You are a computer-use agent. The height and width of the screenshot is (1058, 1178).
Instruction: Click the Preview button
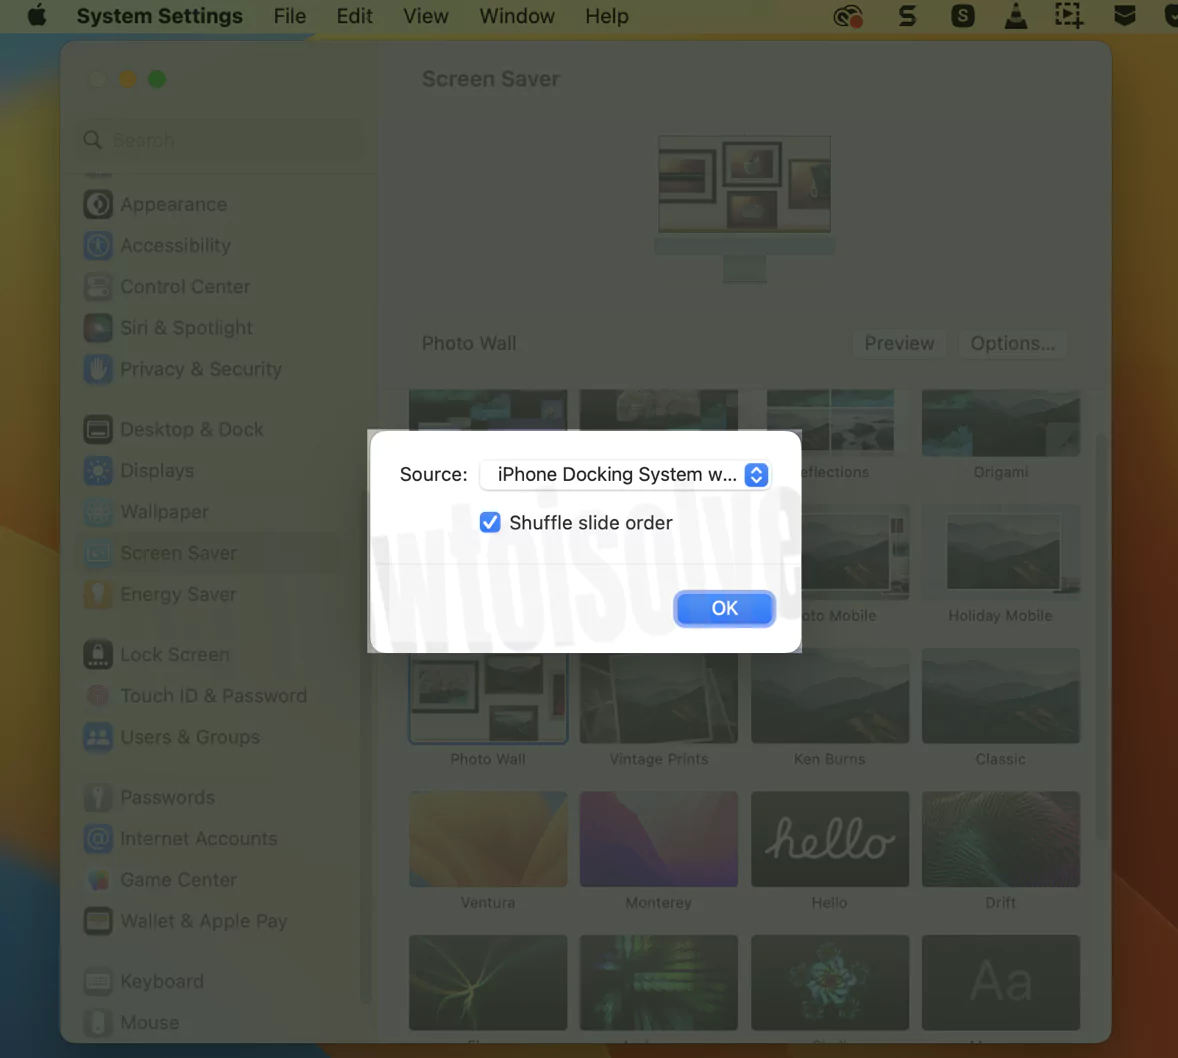coord(899,343)
